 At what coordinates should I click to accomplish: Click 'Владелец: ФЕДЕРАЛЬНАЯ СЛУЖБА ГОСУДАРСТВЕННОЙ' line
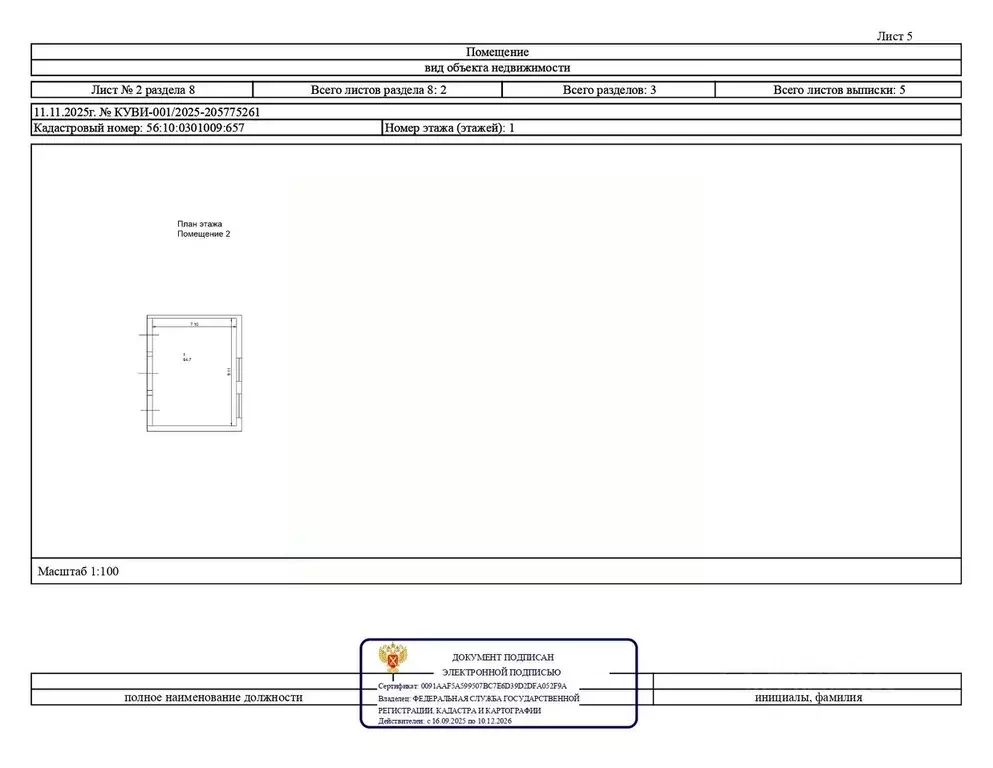point(479,698)
